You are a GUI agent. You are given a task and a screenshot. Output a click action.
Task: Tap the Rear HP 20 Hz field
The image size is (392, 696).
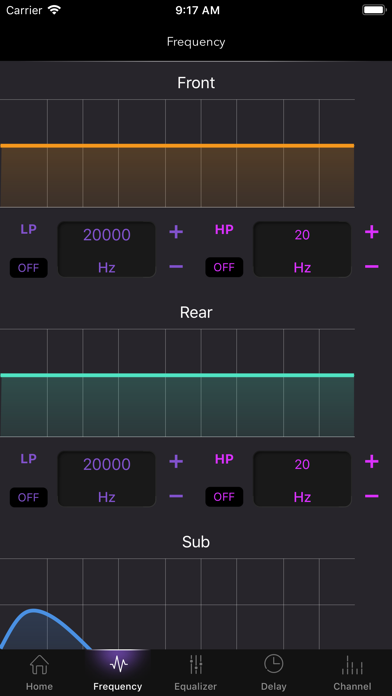tap(302, 479)
